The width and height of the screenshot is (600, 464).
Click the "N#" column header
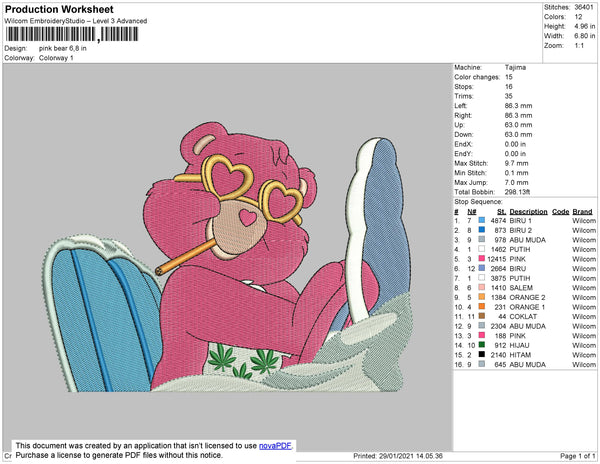click(x=471, y=212)
